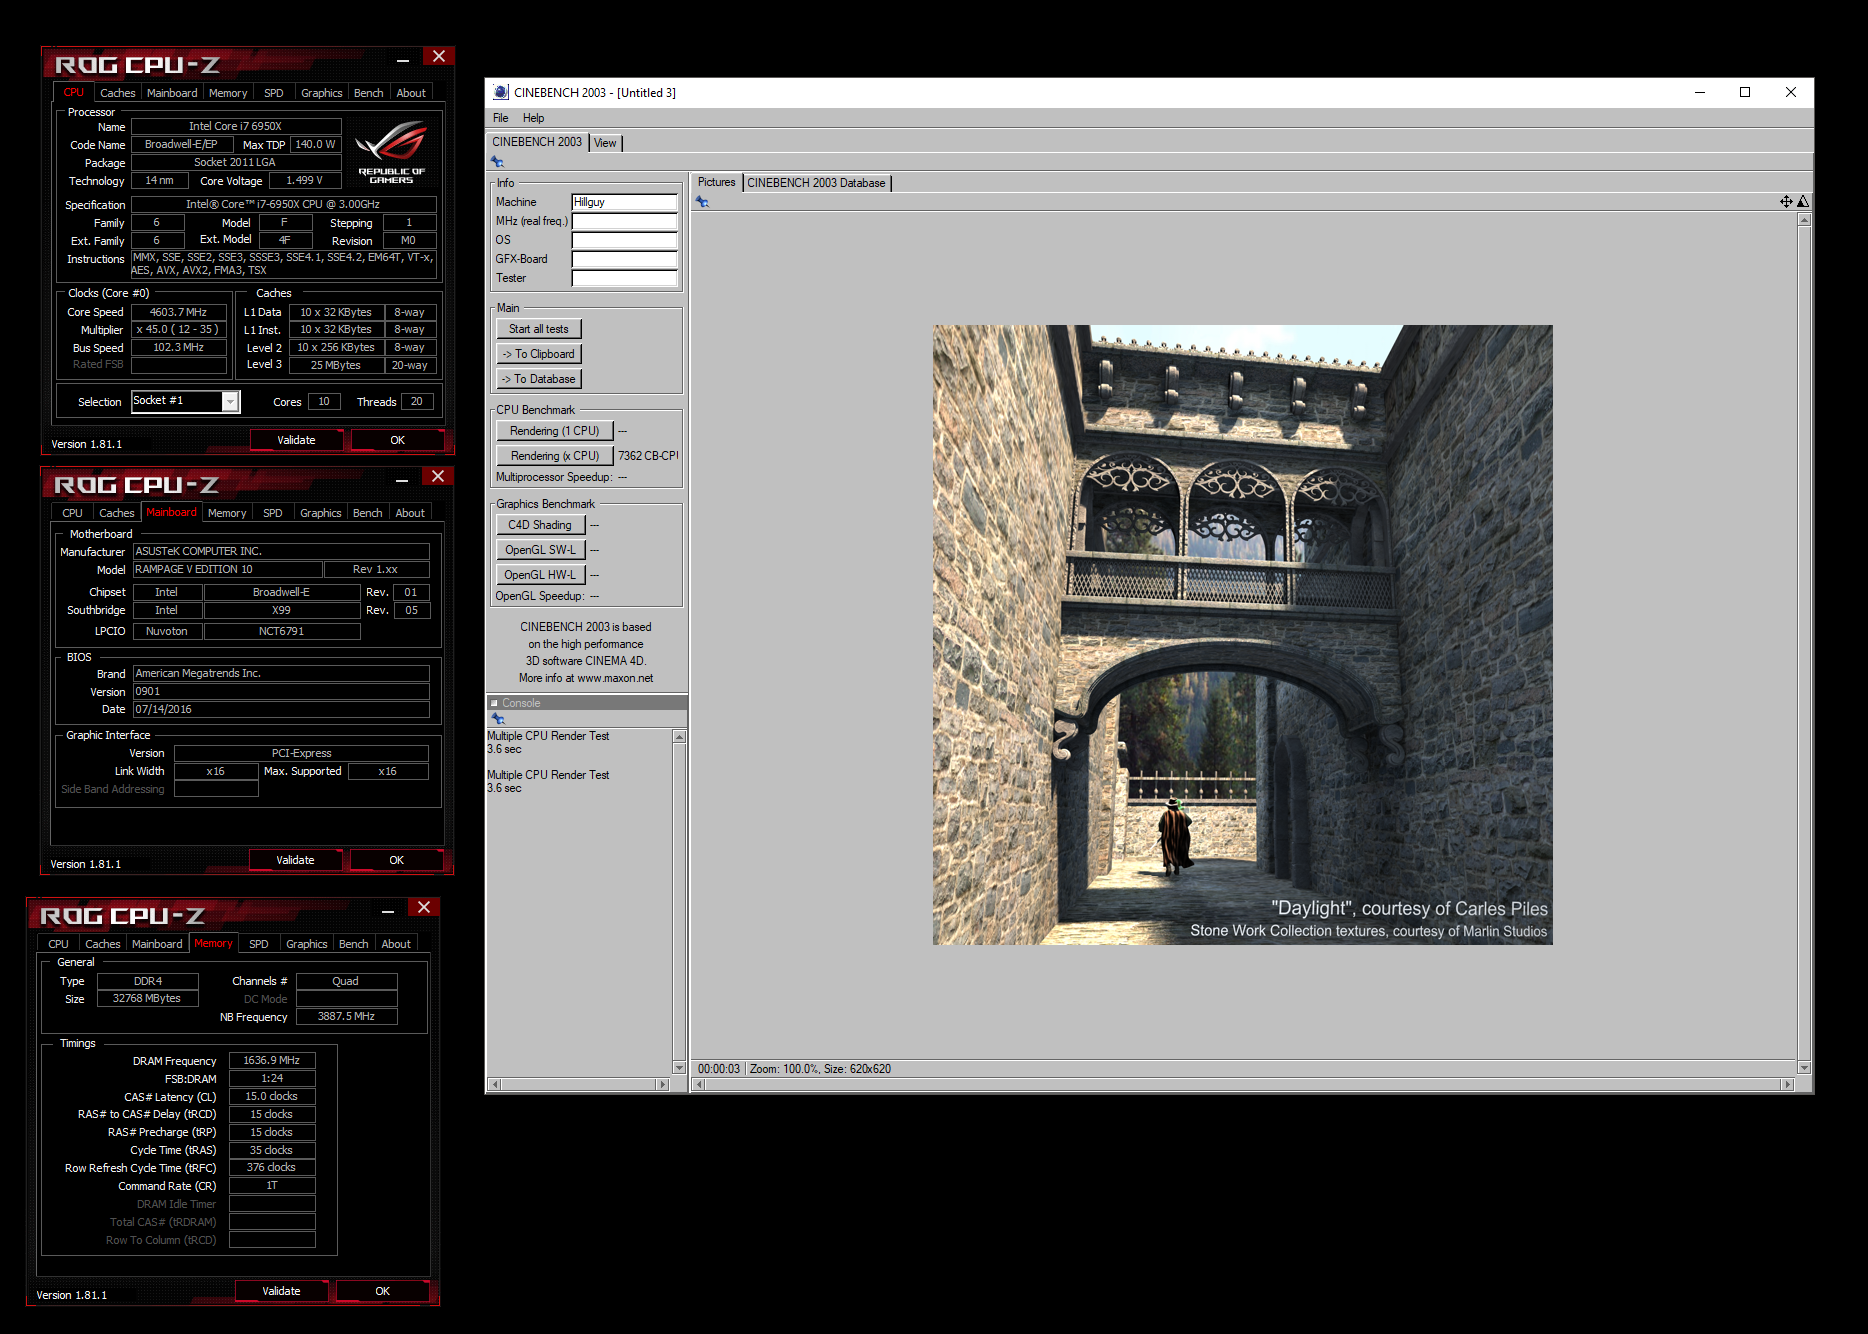Open Memory tab in CPU-Z Mainboard window
Screen dimensions: 1868x1334
tap(227, 513)
